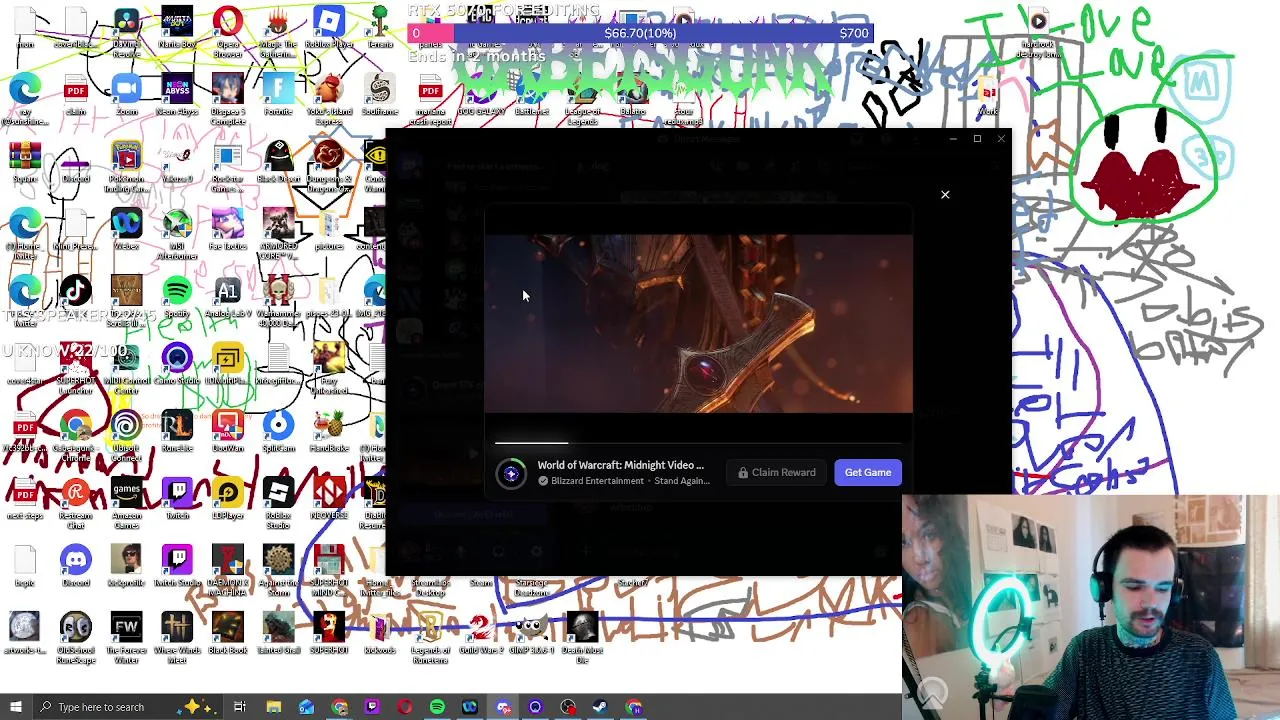Select the pictures folder on desktop
The width and height of the screenshot is (1280, 720).
coord(329,230)
